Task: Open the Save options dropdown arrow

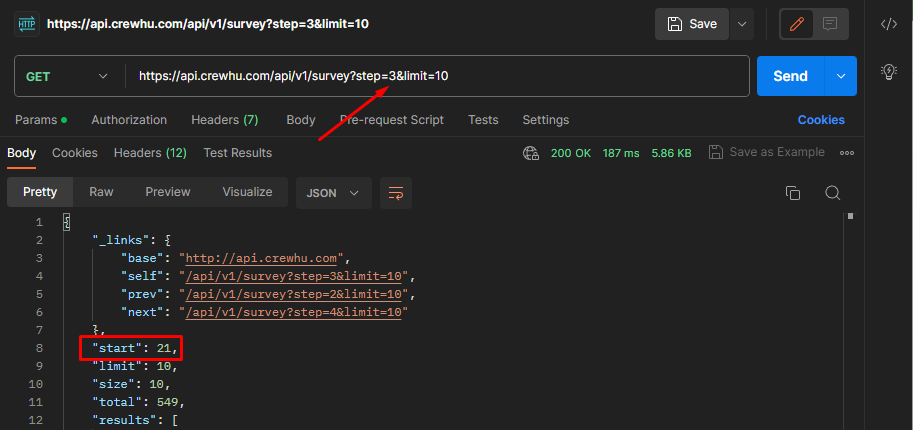Action: click(742, 24)
